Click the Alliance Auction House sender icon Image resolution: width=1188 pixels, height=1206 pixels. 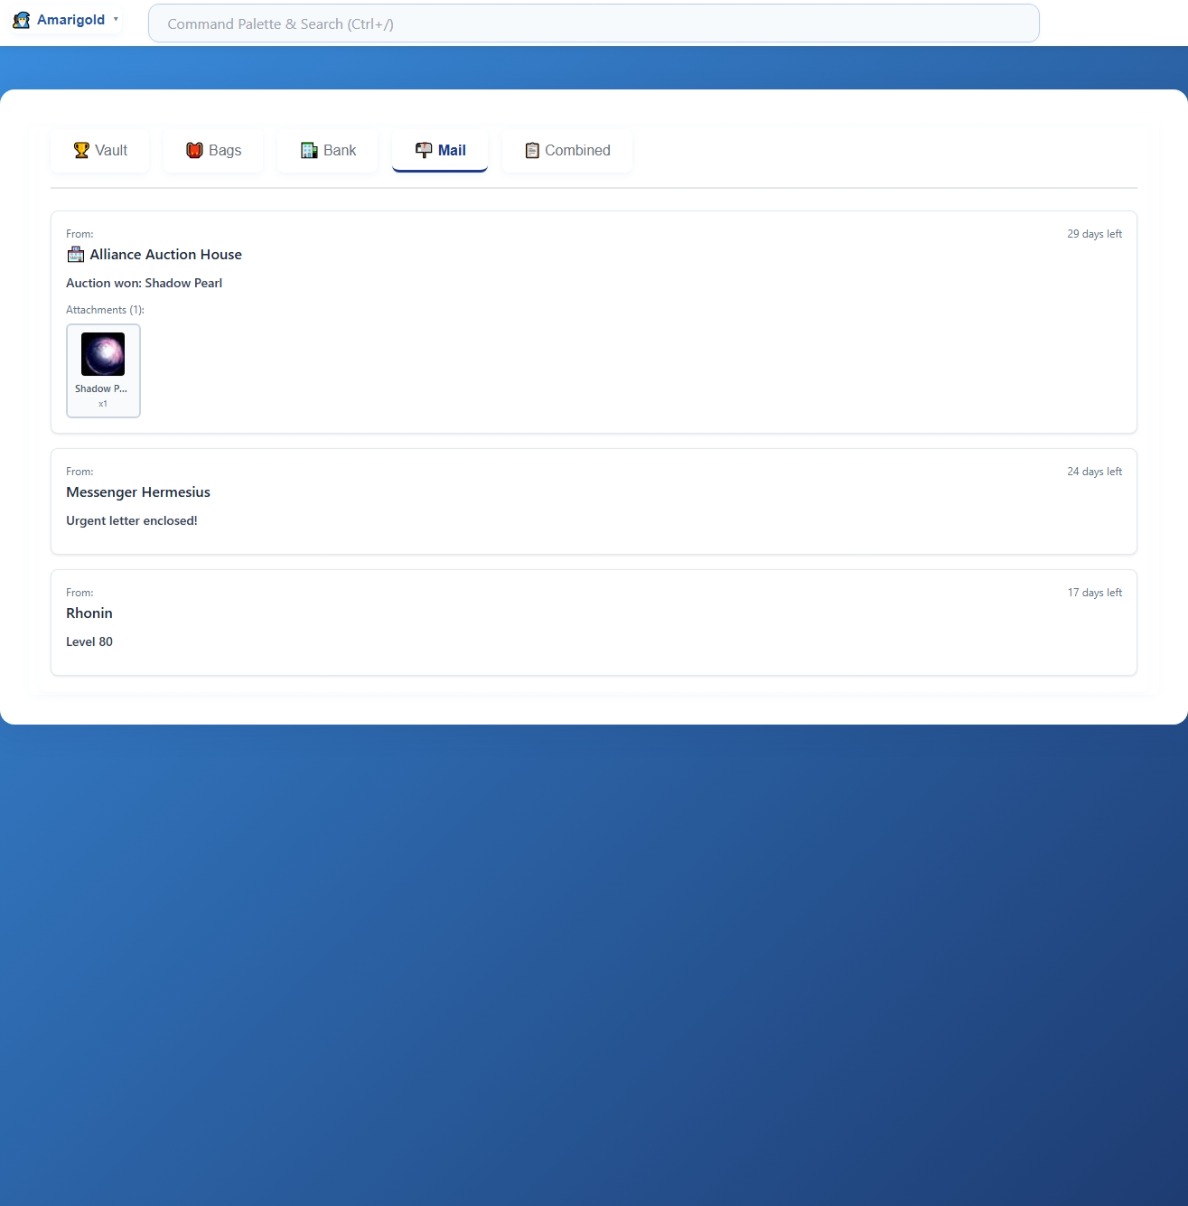75,255
